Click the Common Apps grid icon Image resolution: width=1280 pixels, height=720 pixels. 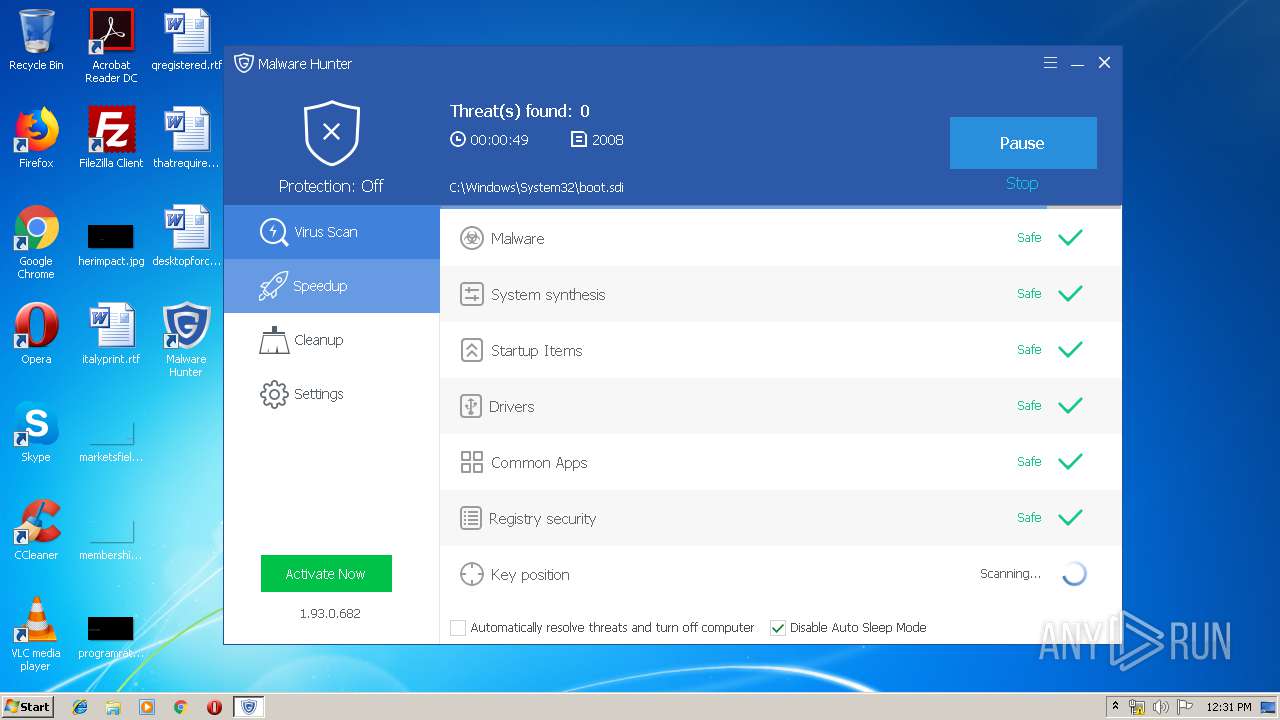(471, 462)
